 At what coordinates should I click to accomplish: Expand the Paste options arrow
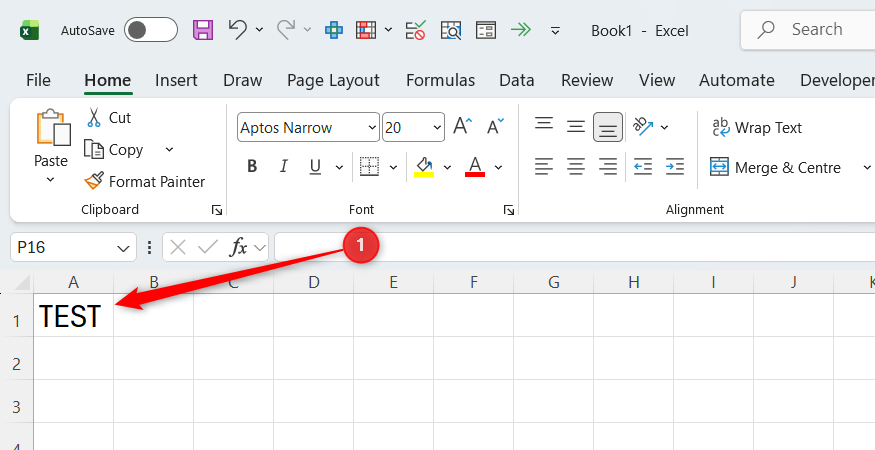click(50, 179)
